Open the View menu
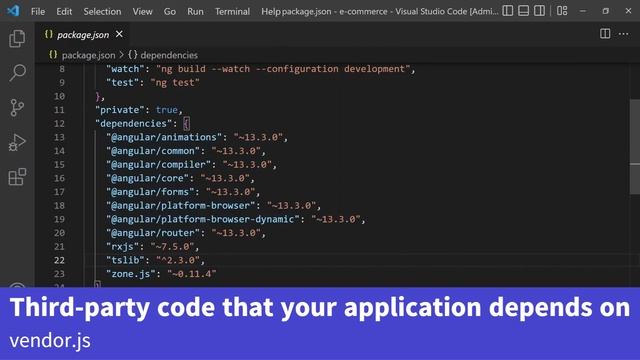 pyautogui.click(x=142, y=11)
